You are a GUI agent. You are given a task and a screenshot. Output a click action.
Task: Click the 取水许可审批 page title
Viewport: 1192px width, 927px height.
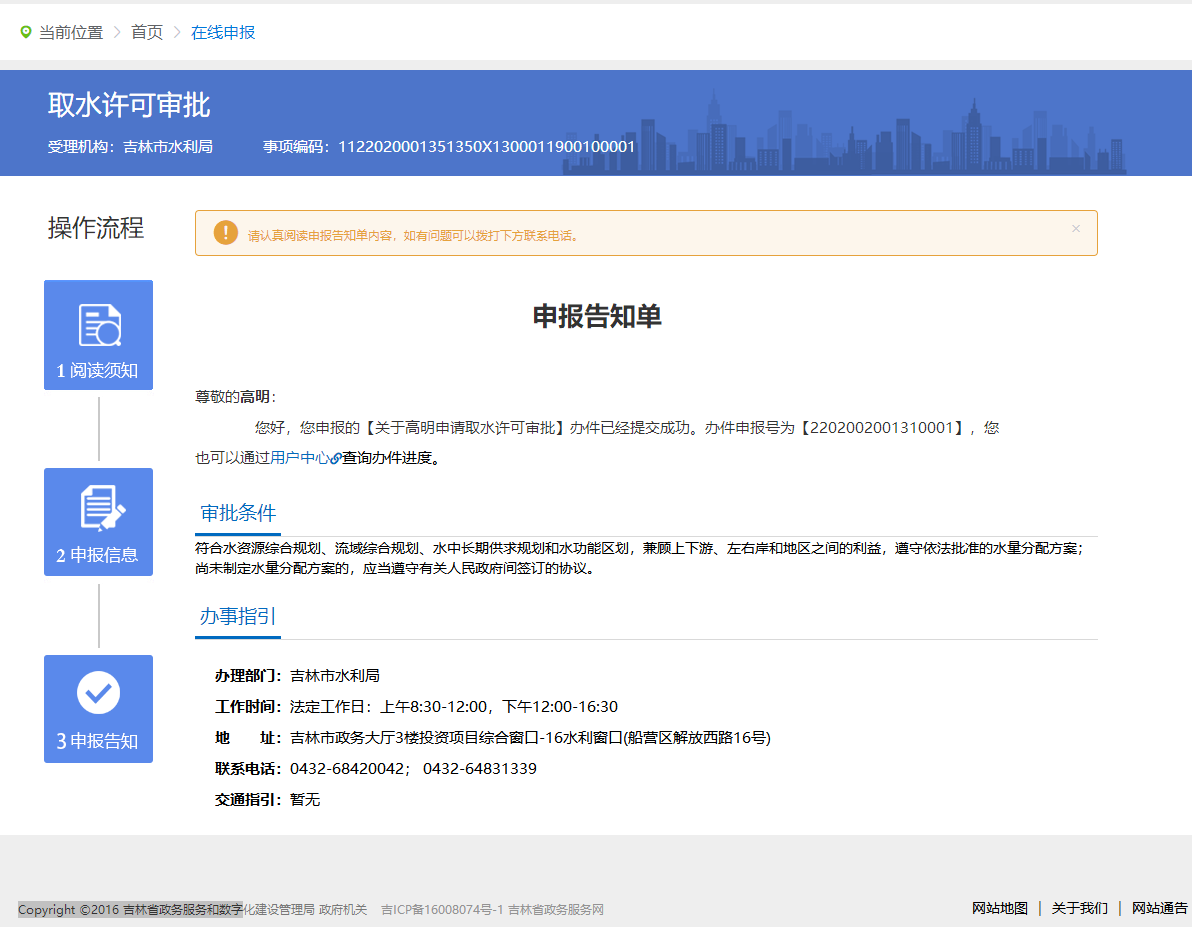(129, 106)
